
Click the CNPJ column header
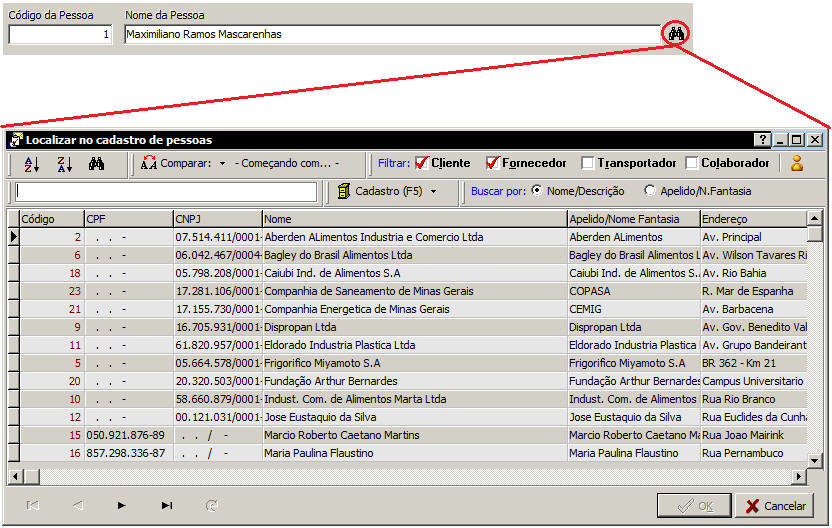(216, 219)
